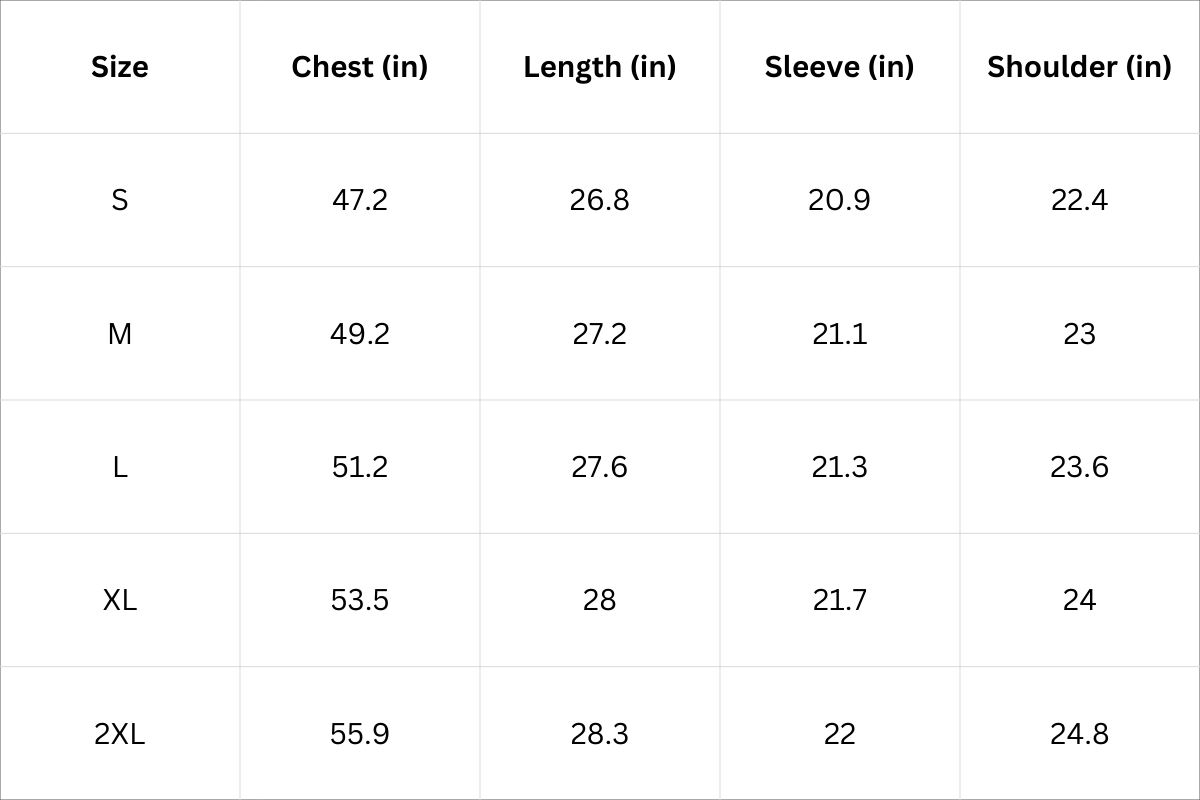Select the Chest (in) column header

click(360, 67)
